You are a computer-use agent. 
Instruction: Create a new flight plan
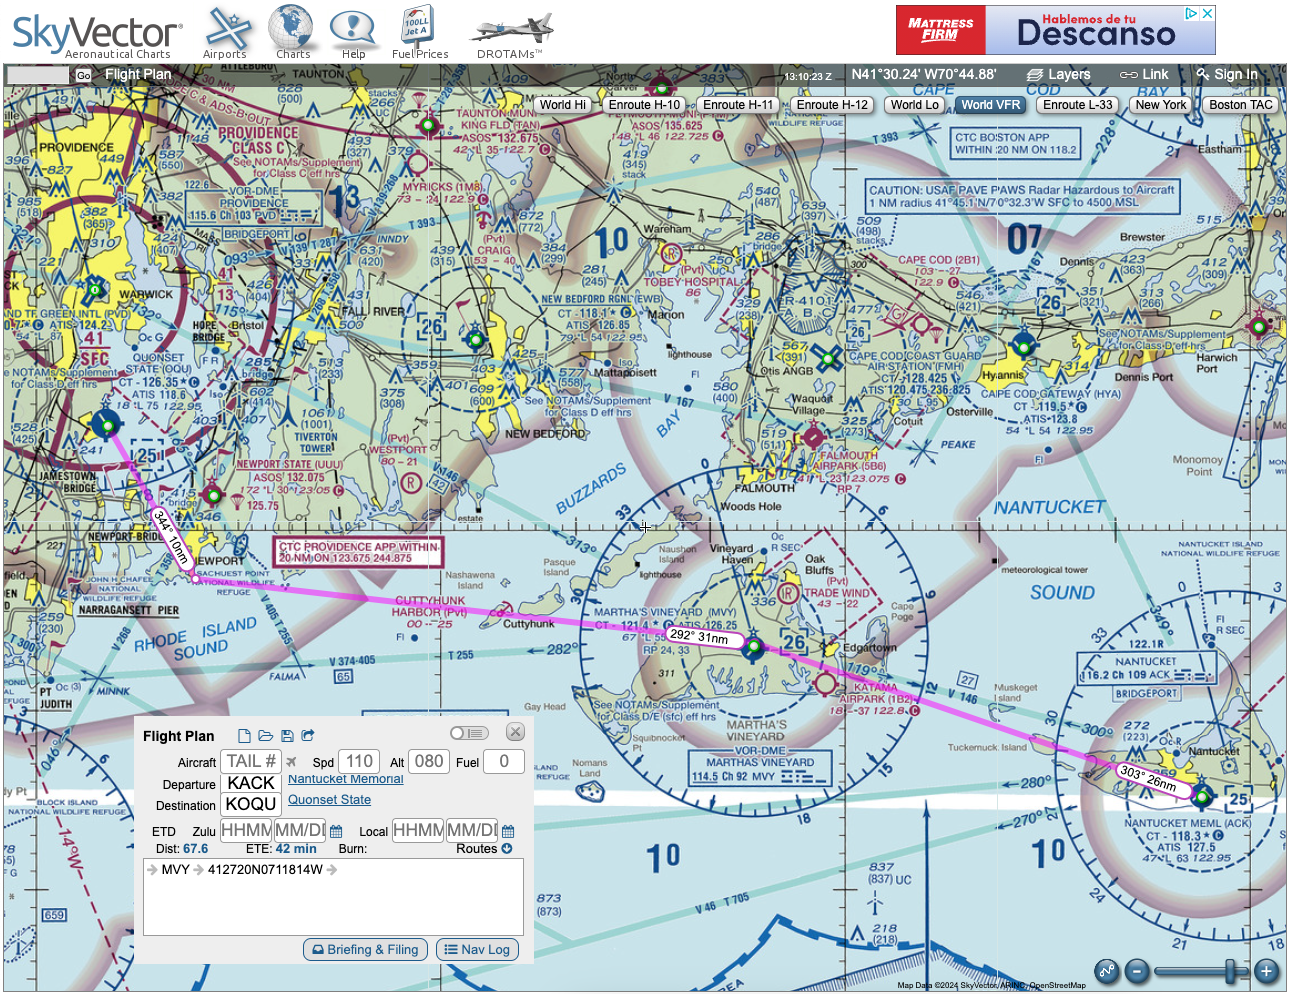click(x=244, y=735)
